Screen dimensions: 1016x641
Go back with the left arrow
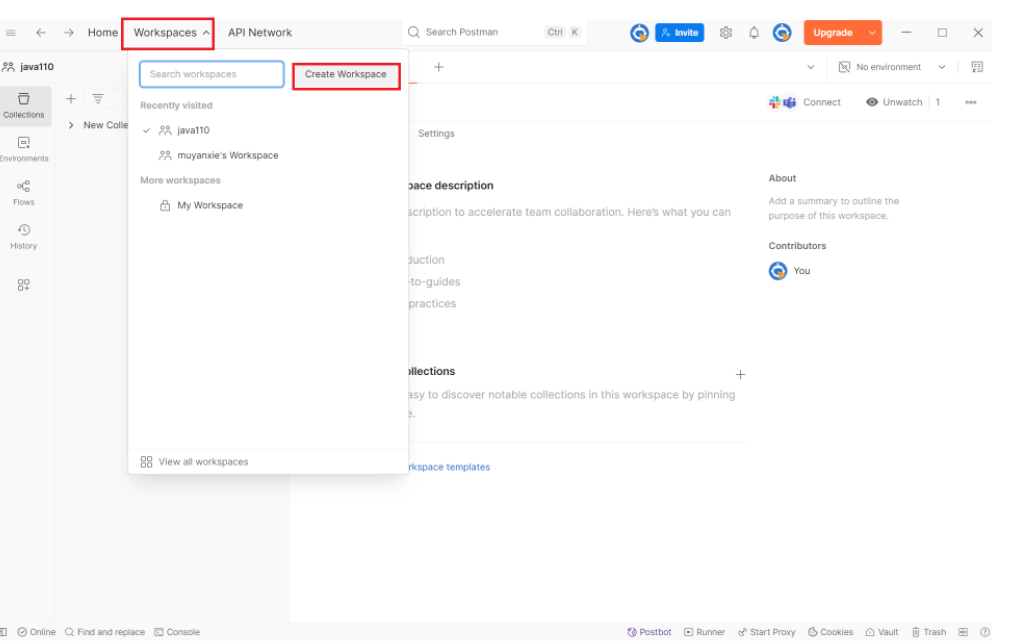pos(41,32)
